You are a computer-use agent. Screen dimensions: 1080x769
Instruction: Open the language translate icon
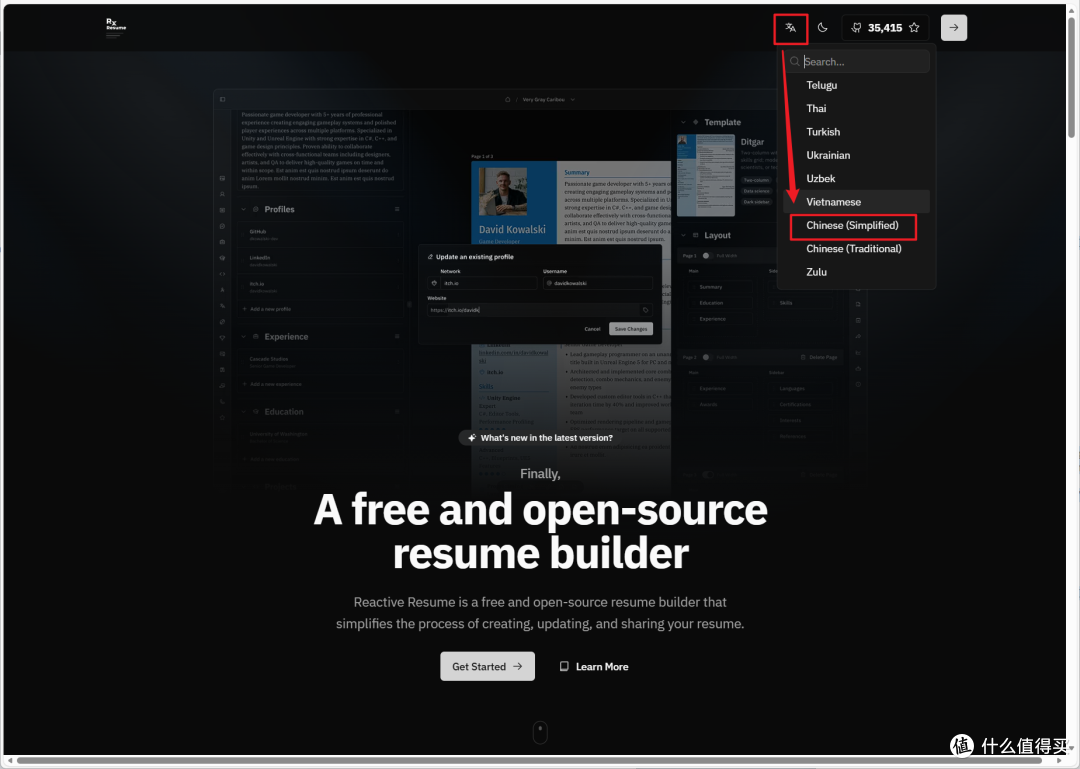point(790,28)
